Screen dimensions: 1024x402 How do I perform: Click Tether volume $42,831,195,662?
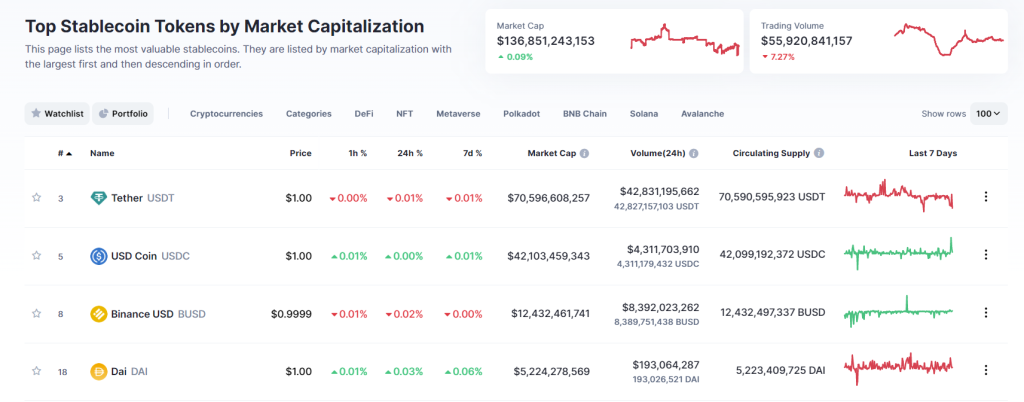tap(659, 192)
